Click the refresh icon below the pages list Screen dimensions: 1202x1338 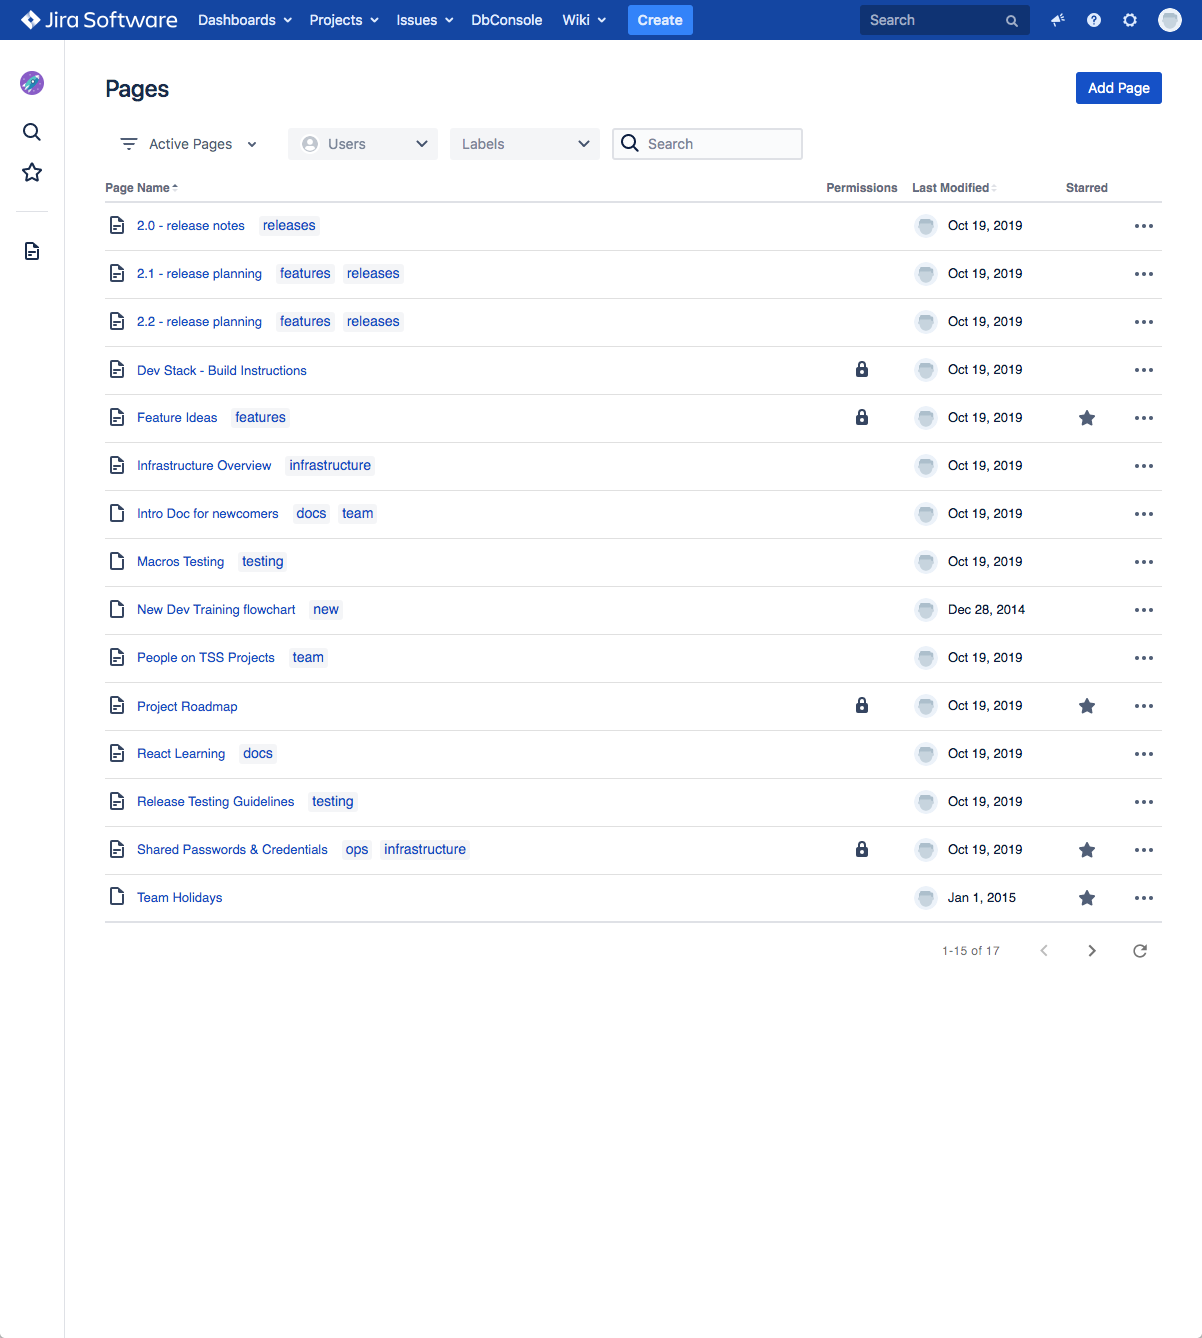click(x=1139, y=951)
